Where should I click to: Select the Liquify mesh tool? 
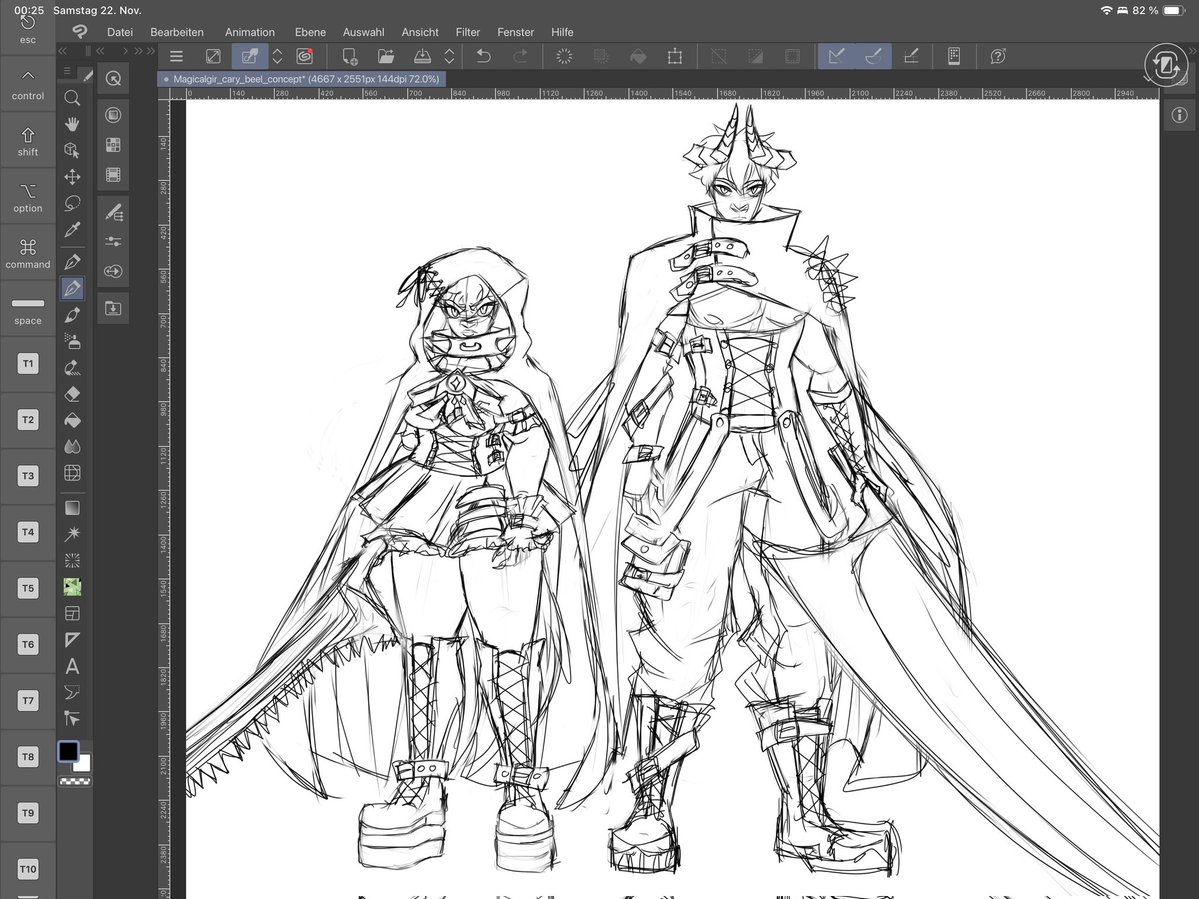(72, 473)
